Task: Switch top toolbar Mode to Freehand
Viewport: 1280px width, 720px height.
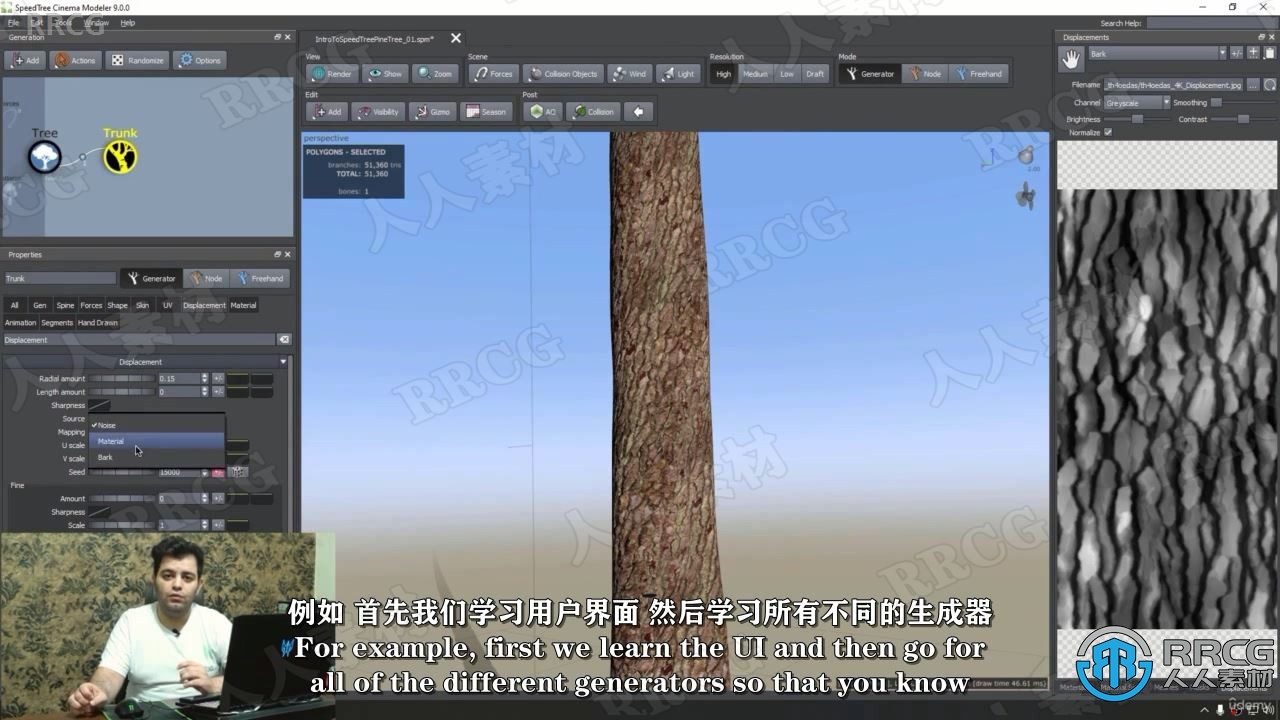Action: point(978,74)
